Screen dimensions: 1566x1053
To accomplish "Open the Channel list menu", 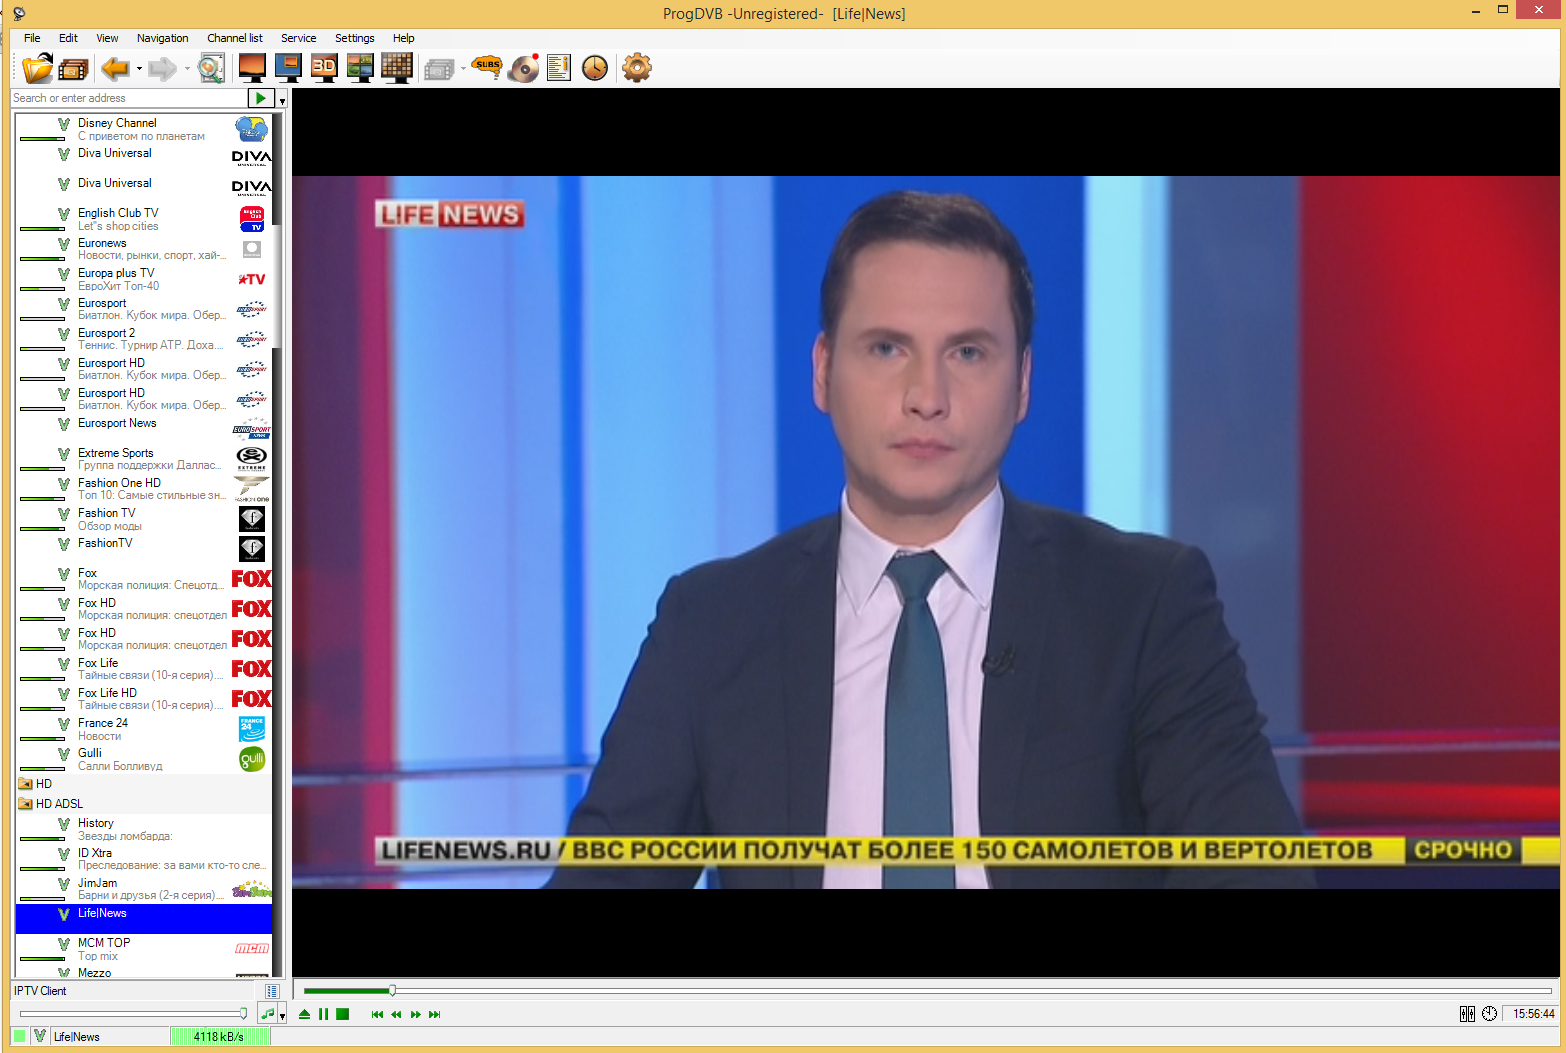I will (x=235, y=38).
